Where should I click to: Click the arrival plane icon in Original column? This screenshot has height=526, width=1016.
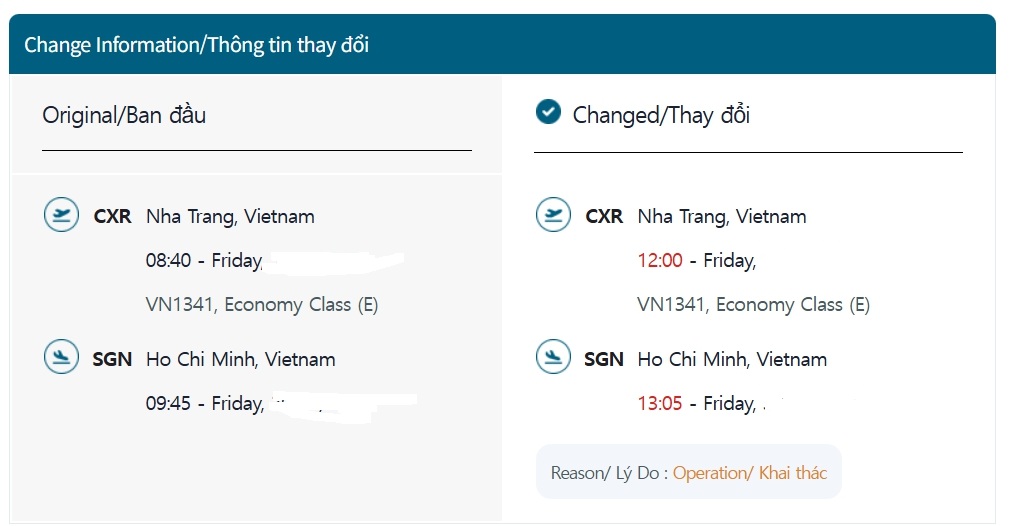click(x=62, y=358)
